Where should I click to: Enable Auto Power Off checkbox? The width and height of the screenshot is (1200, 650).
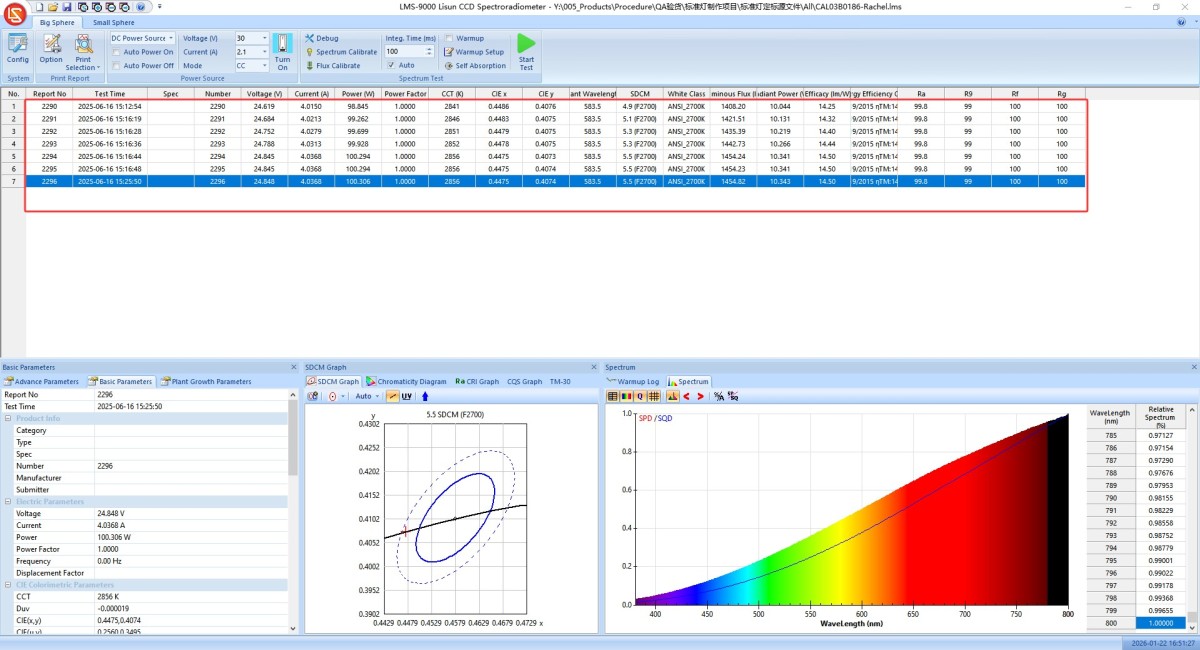click(x=116, y=66)
